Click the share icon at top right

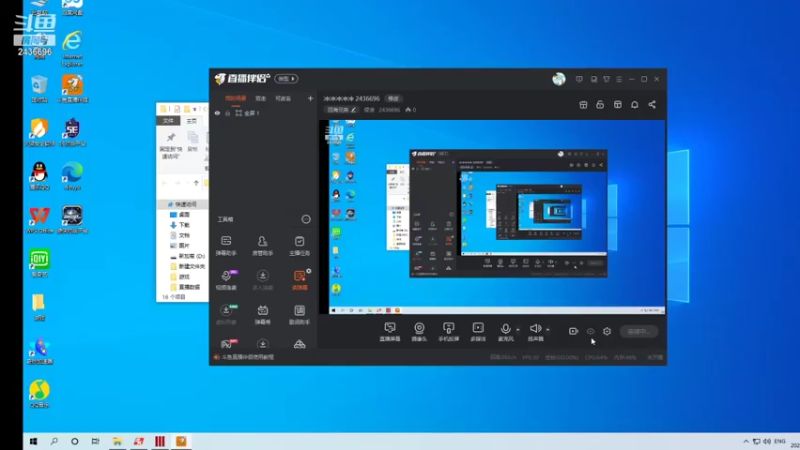[x=652, y=105]
